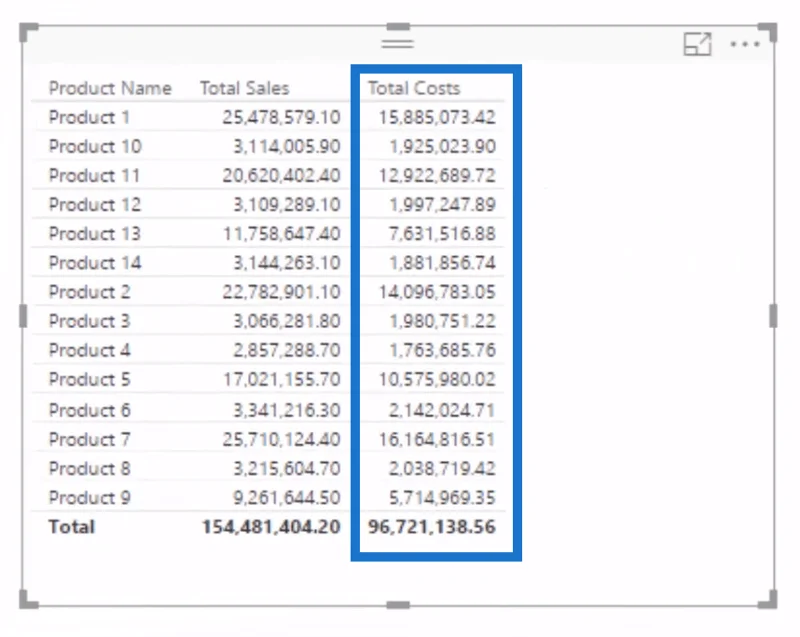Click cost value 1,997,247.89
800x637 pixels.
(x=442, y=205)
